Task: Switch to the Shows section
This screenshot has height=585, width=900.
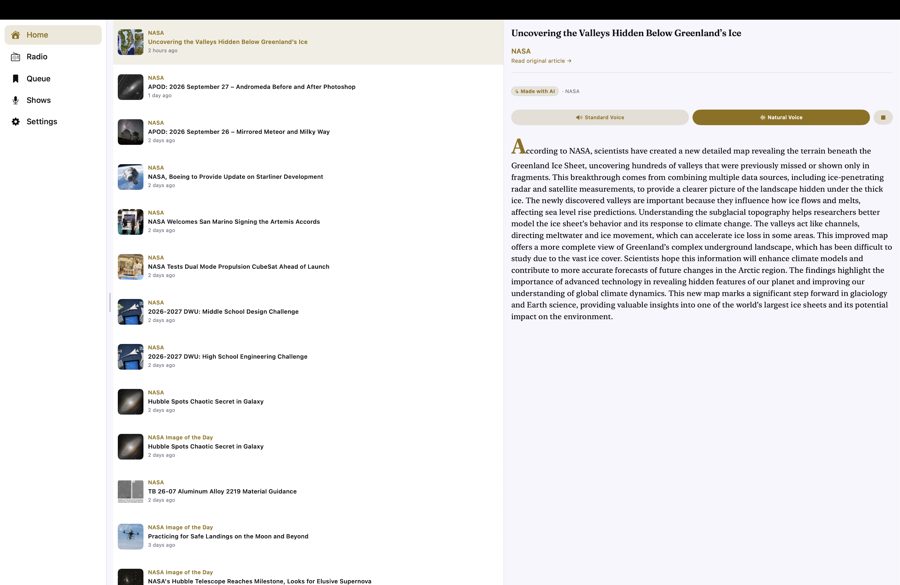Action: click(53, 100)
